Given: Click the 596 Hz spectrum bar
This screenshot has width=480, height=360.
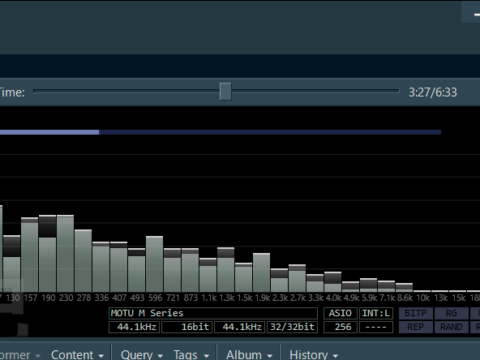Looking at the screenshot, I should (x=155, y=264).
